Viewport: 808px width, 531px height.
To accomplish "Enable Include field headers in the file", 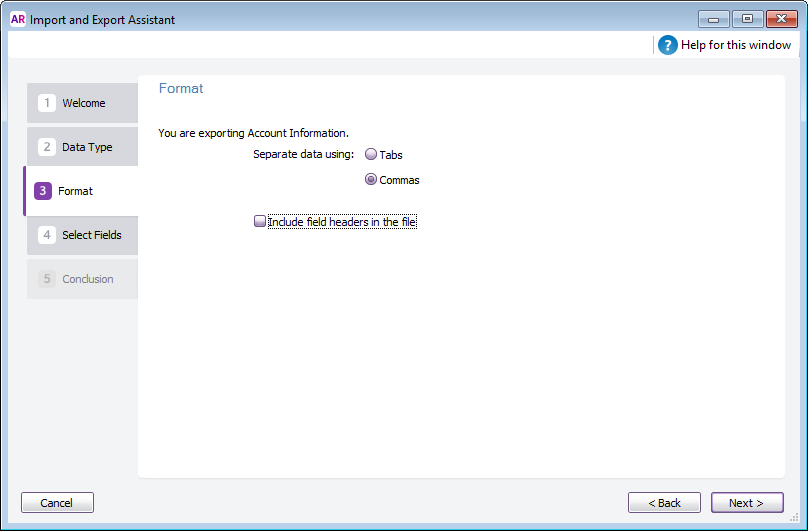I will point(260,222).
